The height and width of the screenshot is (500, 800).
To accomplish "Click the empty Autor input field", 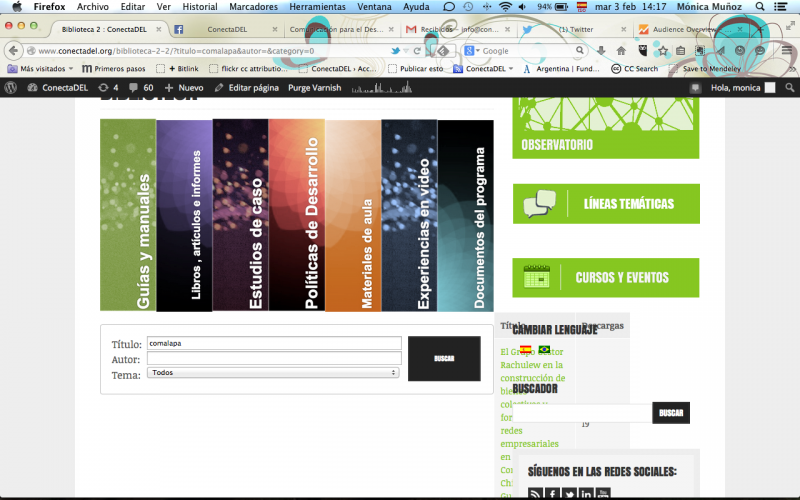I will (274, 358).
